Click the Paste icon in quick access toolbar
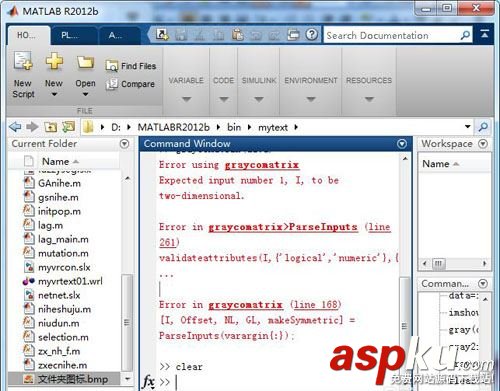500x391 pixels. click(x=237, y=35)
